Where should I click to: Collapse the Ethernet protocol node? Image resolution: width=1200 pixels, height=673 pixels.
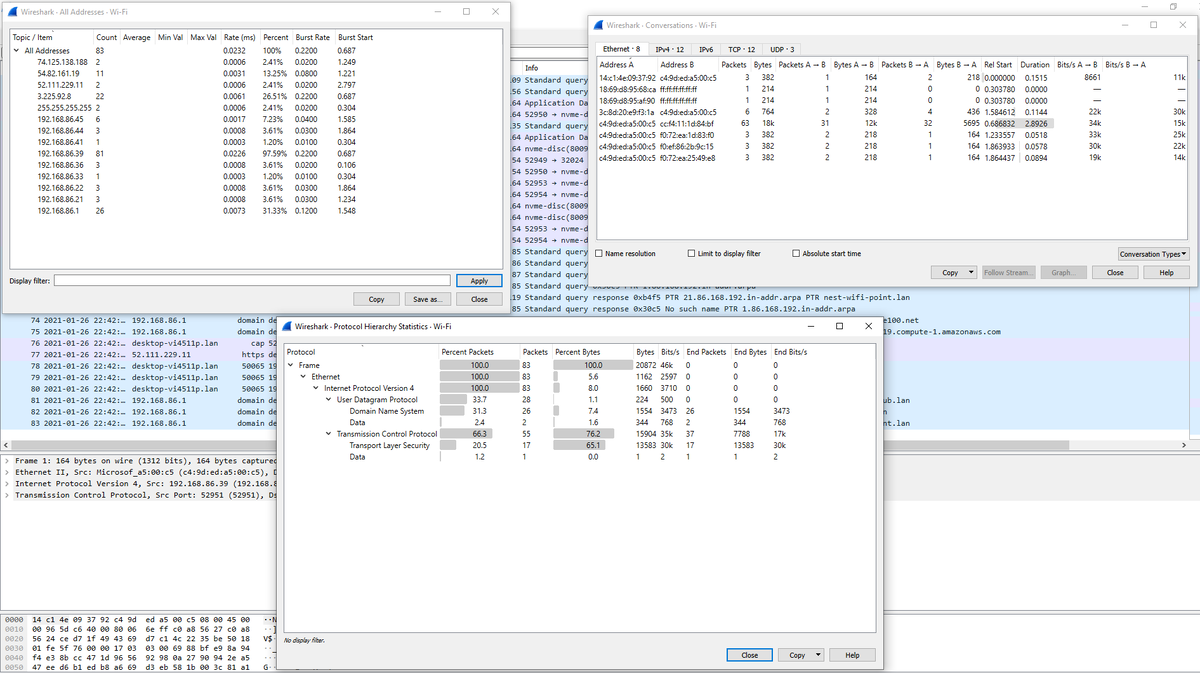point(303,377)
